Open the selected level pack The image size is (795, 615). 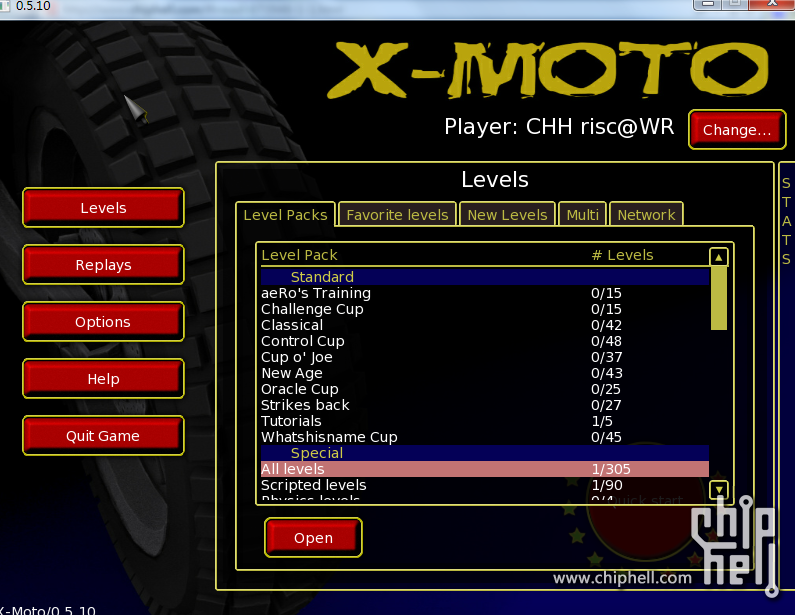coord(313,537)
